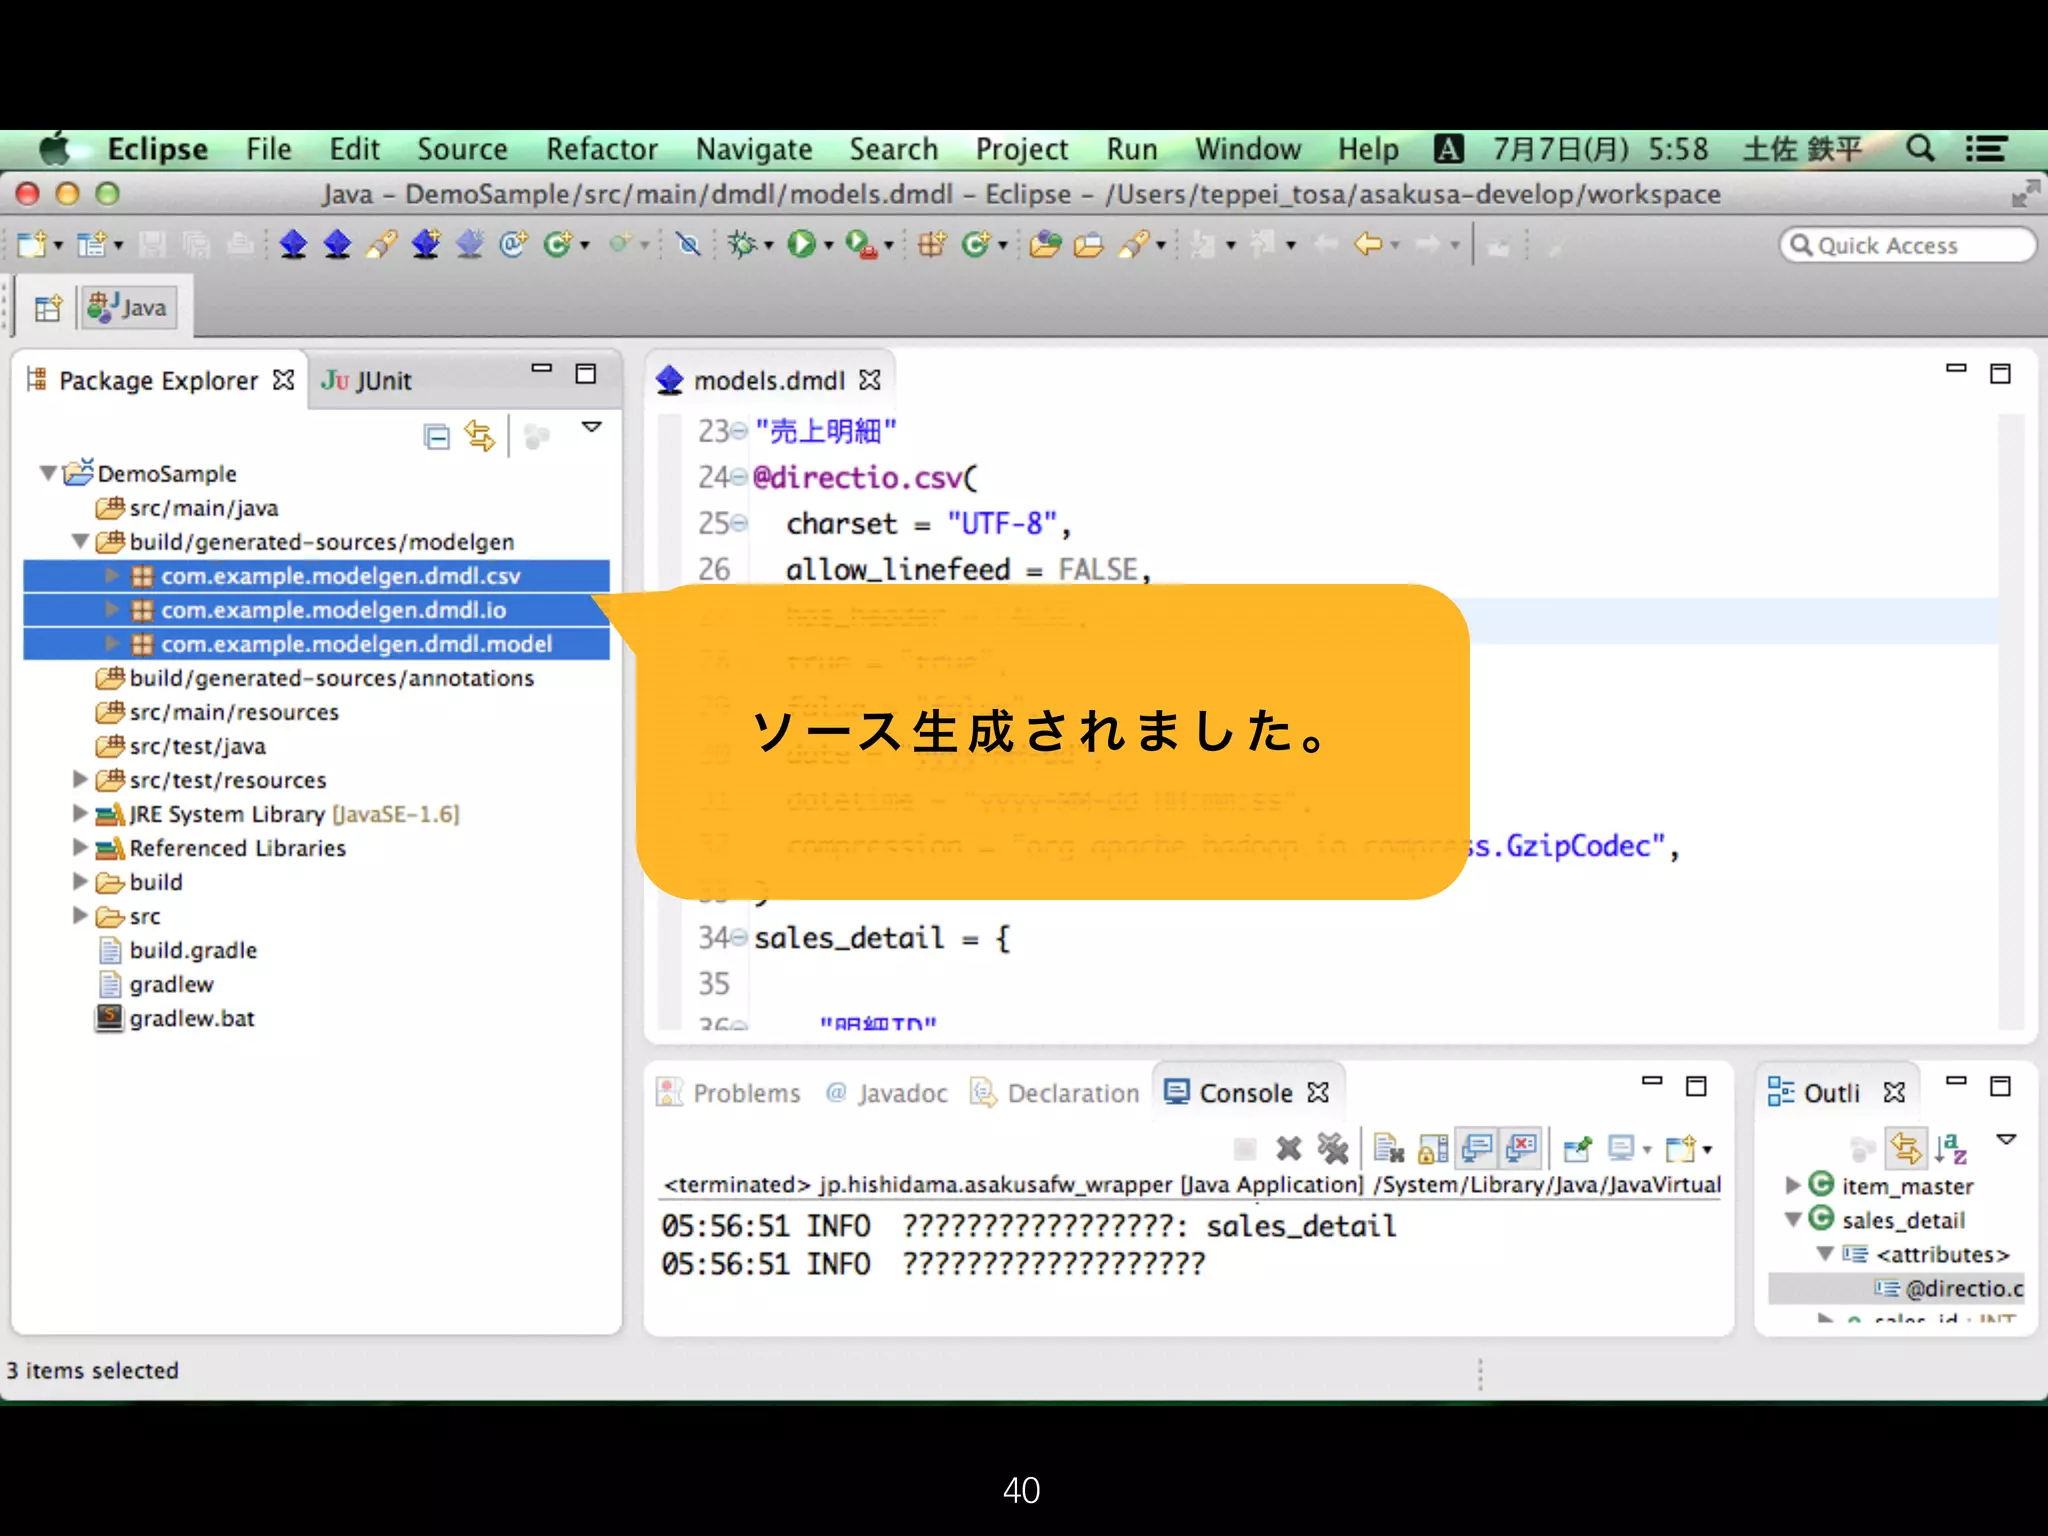This screenshot has height=1536, width=2048.
Task: Collapse sales_detail in Outline
Action: click(x=1793, y=1219)
